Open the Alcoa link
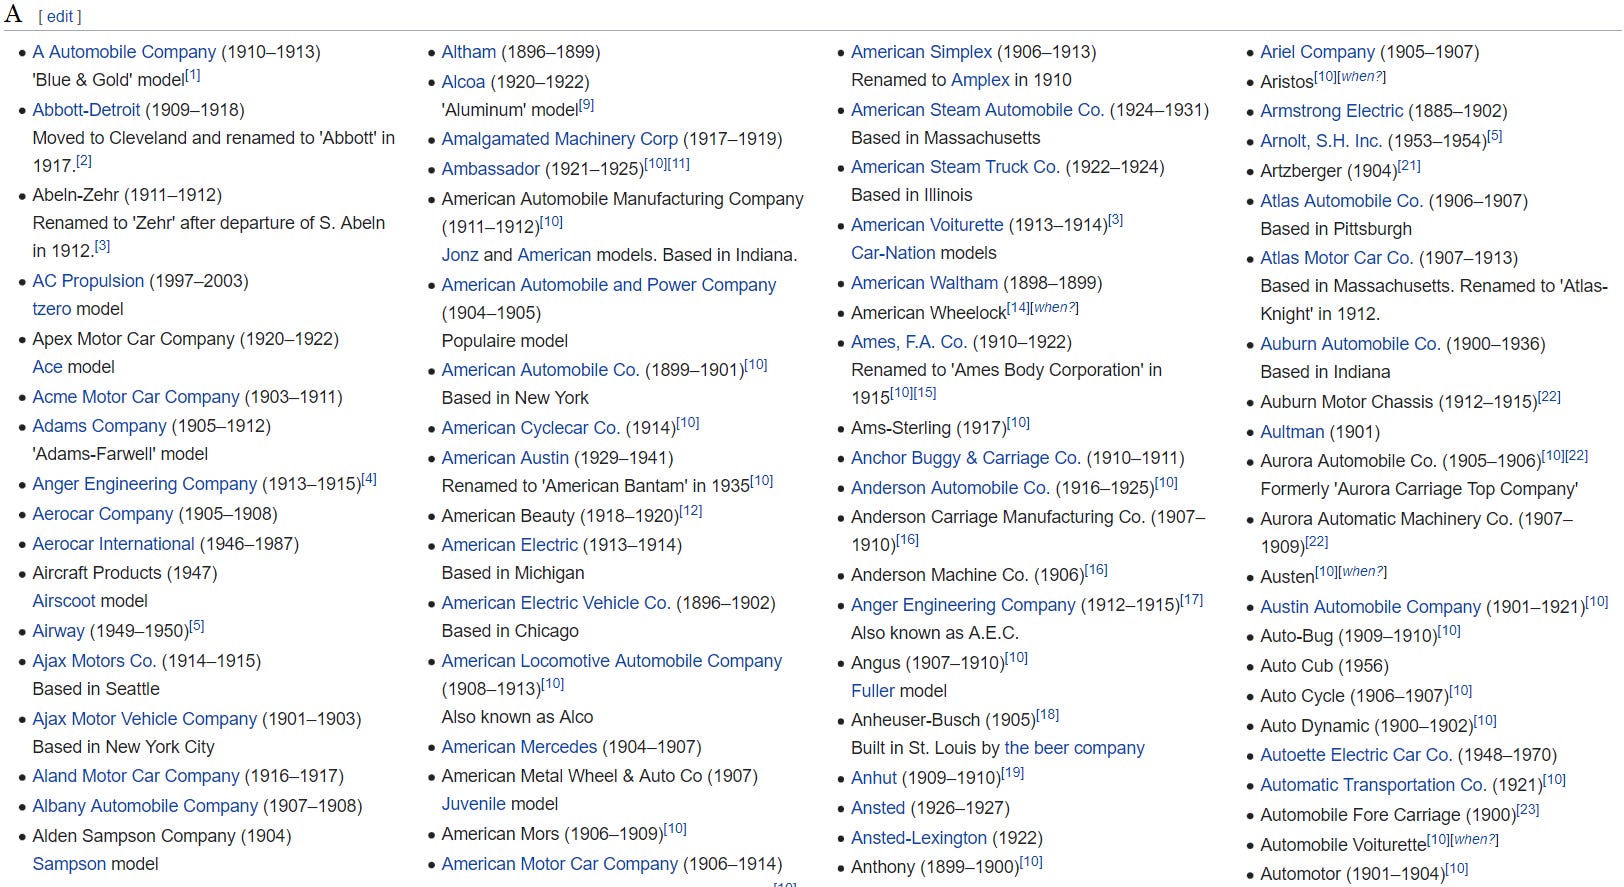 (463, 82)
